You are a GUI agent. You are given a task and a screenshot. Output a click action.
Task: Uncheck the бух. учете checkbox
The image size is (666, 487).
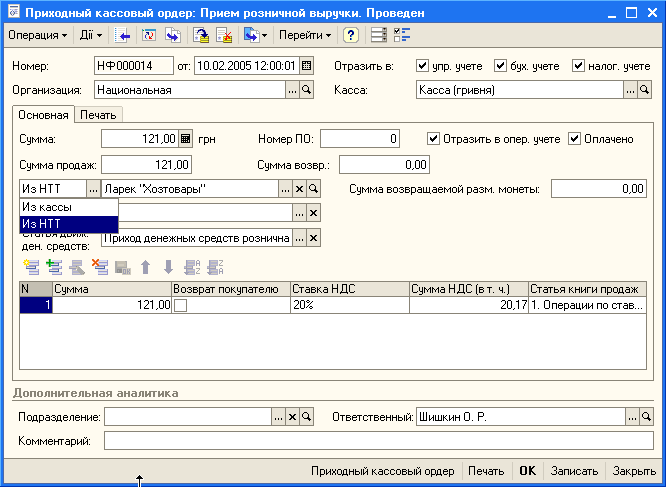(500, 66)
